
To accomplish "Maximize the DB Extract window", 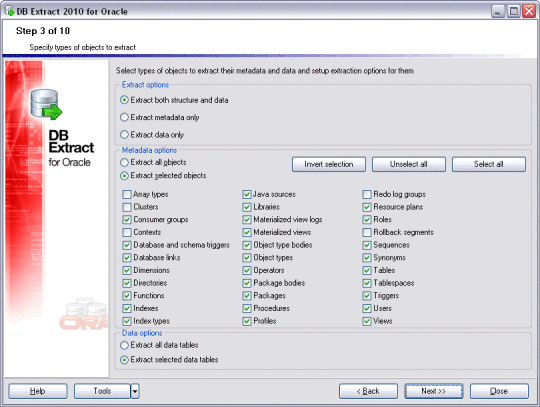I will click(513, 11).
